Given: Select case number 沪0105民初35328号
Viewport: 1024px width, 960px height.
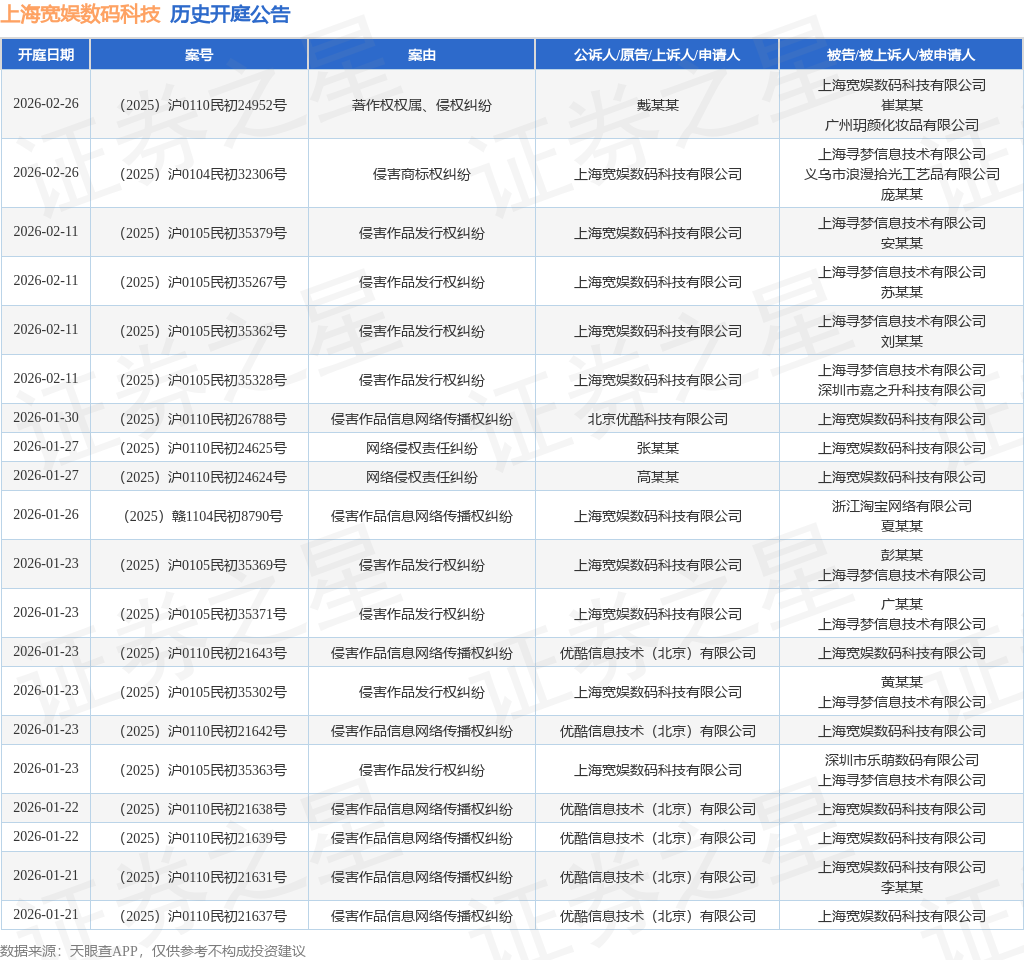Looking at the screenshot, I should [x=227, y=380].
